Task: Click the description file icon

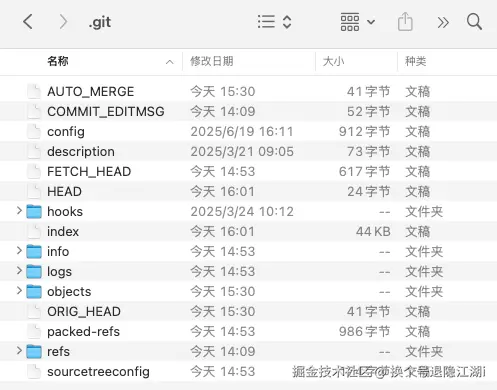Action: coord(34,151)
